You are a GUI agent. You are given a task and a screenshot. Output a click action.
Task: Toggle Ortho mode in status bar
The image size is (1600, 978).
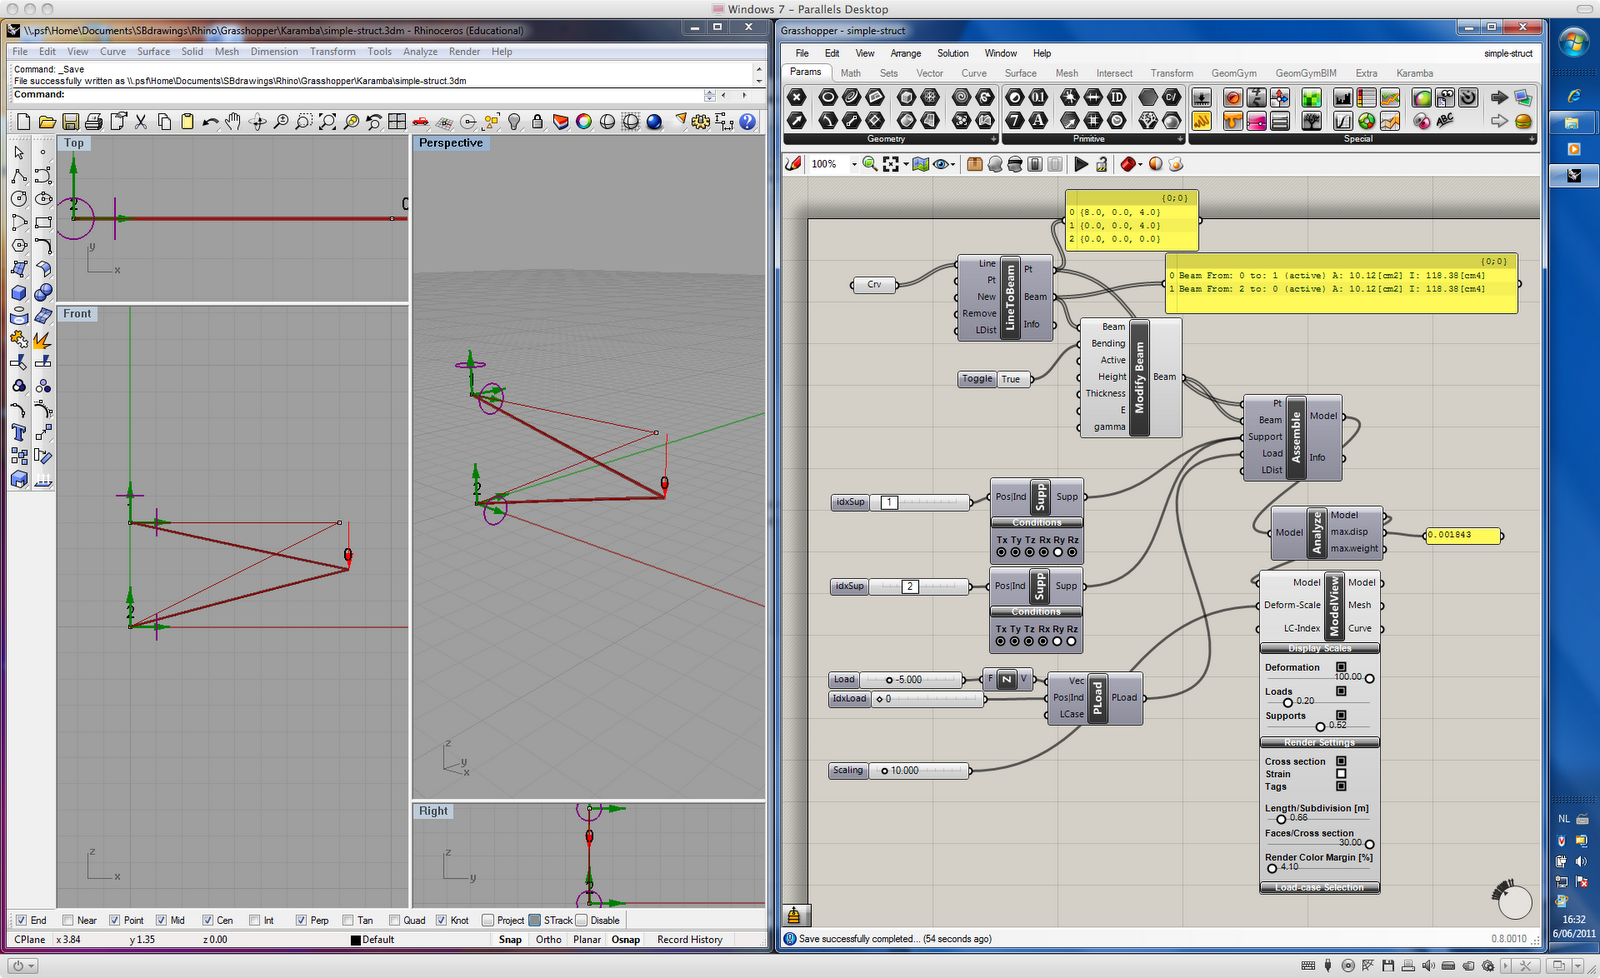pyautogui.click(x=548, y=939)
